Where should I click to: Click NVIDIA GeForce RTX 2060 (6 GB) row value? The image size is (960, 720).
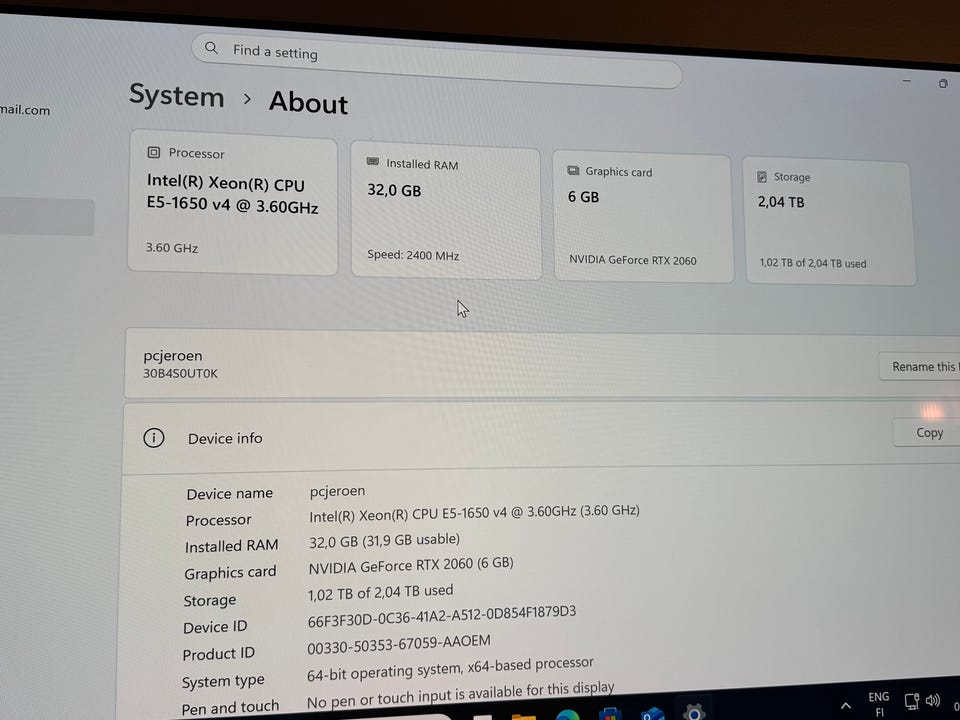tap(411, 565)
